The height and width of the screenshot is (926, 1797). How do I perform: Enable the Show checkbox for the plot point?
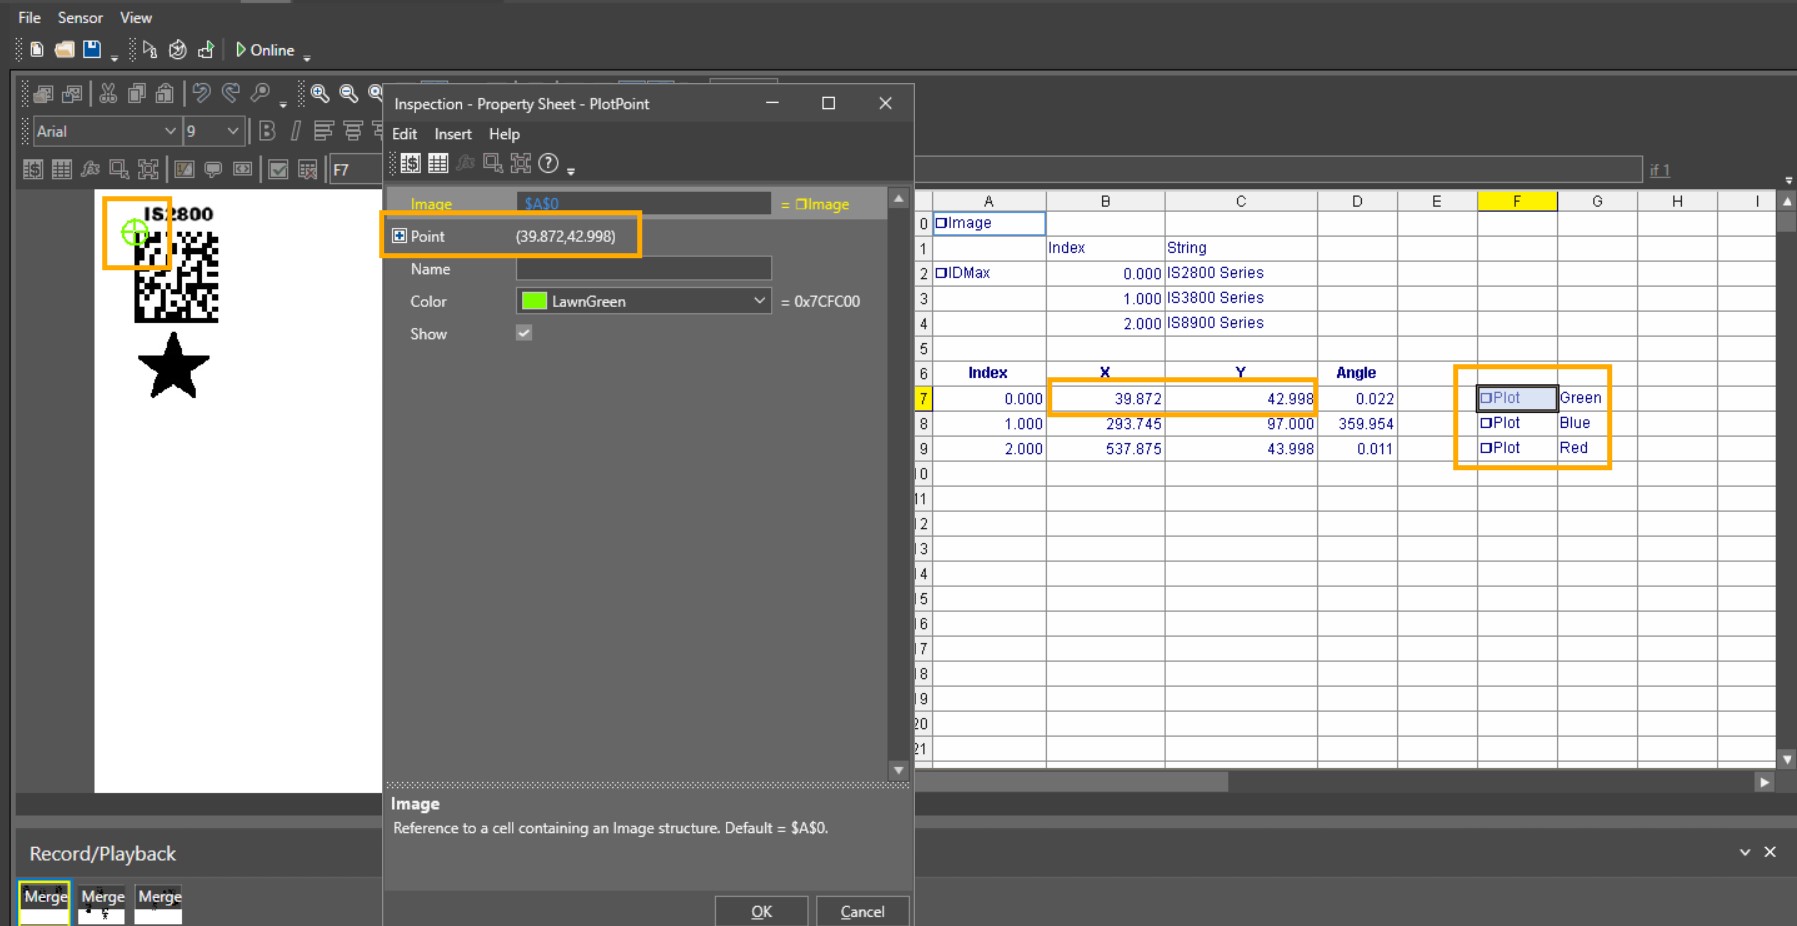click(x=523, y=333)
